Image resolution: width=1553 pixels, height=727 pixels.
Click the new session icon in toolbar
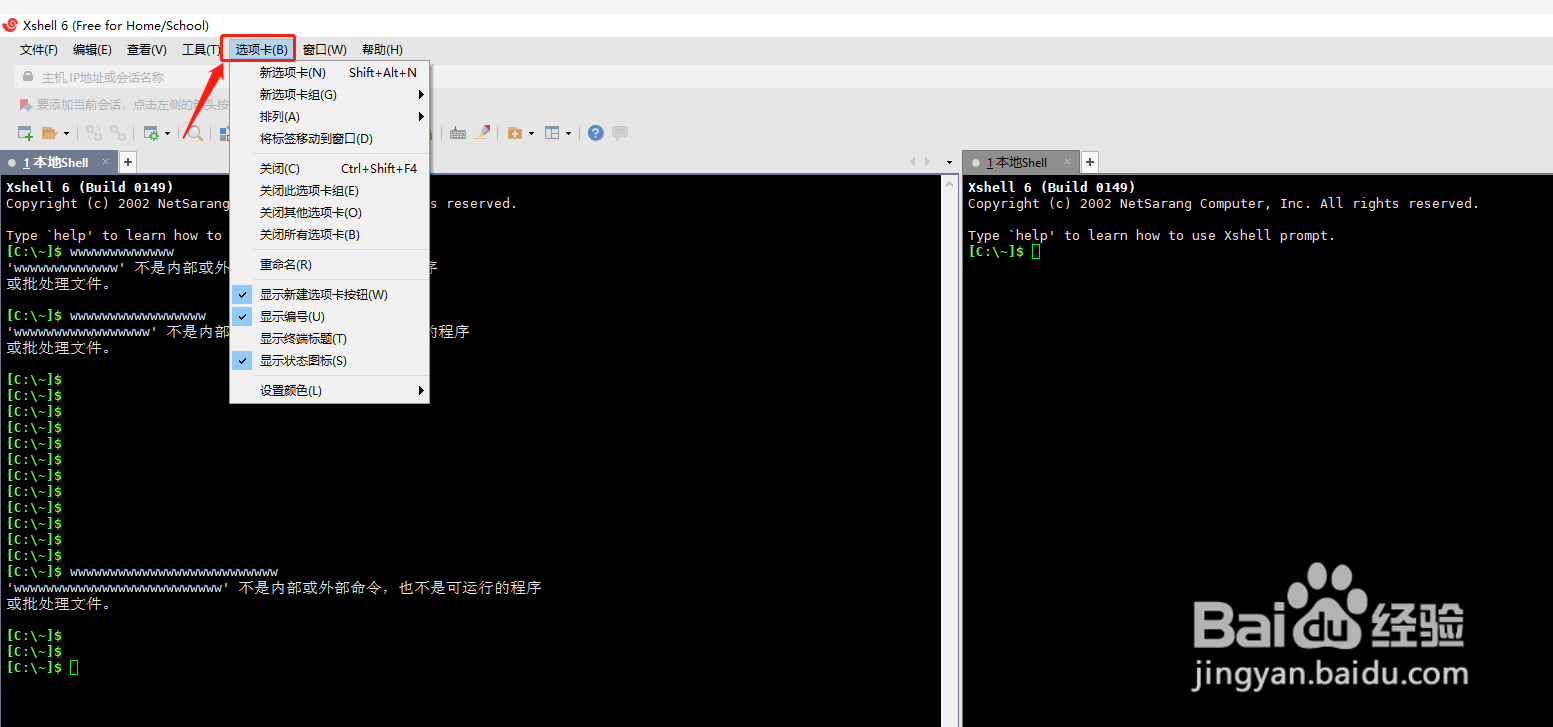pyautogui.click(x=25, y=133)
